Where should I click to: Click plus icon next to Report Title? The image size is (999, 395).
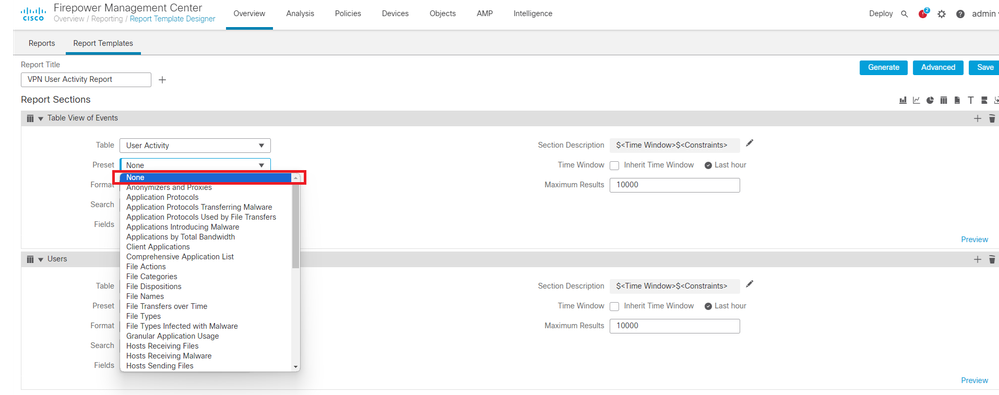point(162,80)
